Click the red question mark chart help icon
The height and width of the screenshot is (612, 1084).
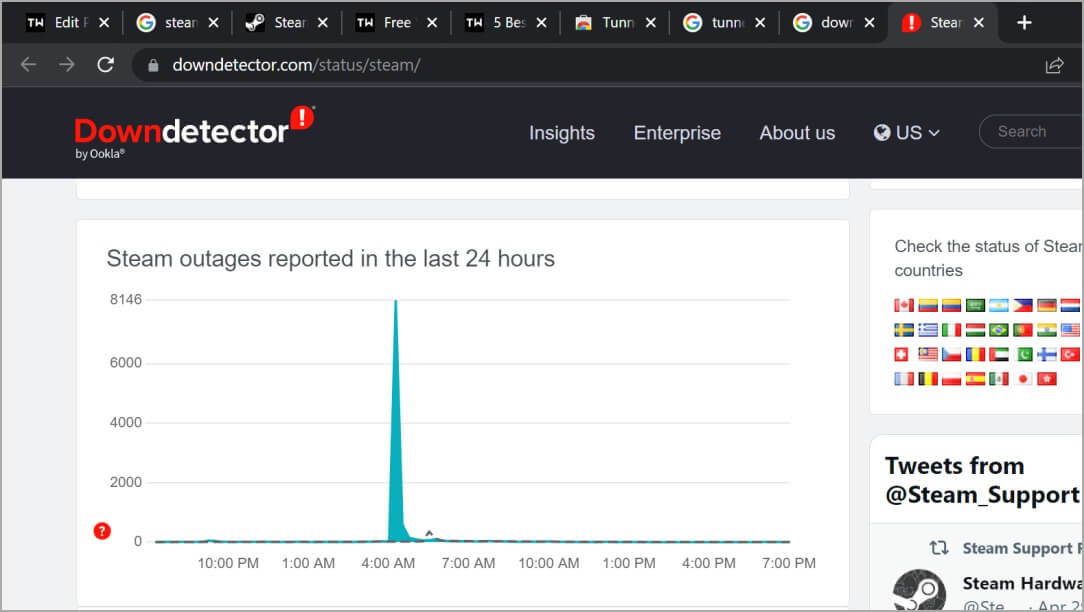pyautogui.click(x=102, y=530)
